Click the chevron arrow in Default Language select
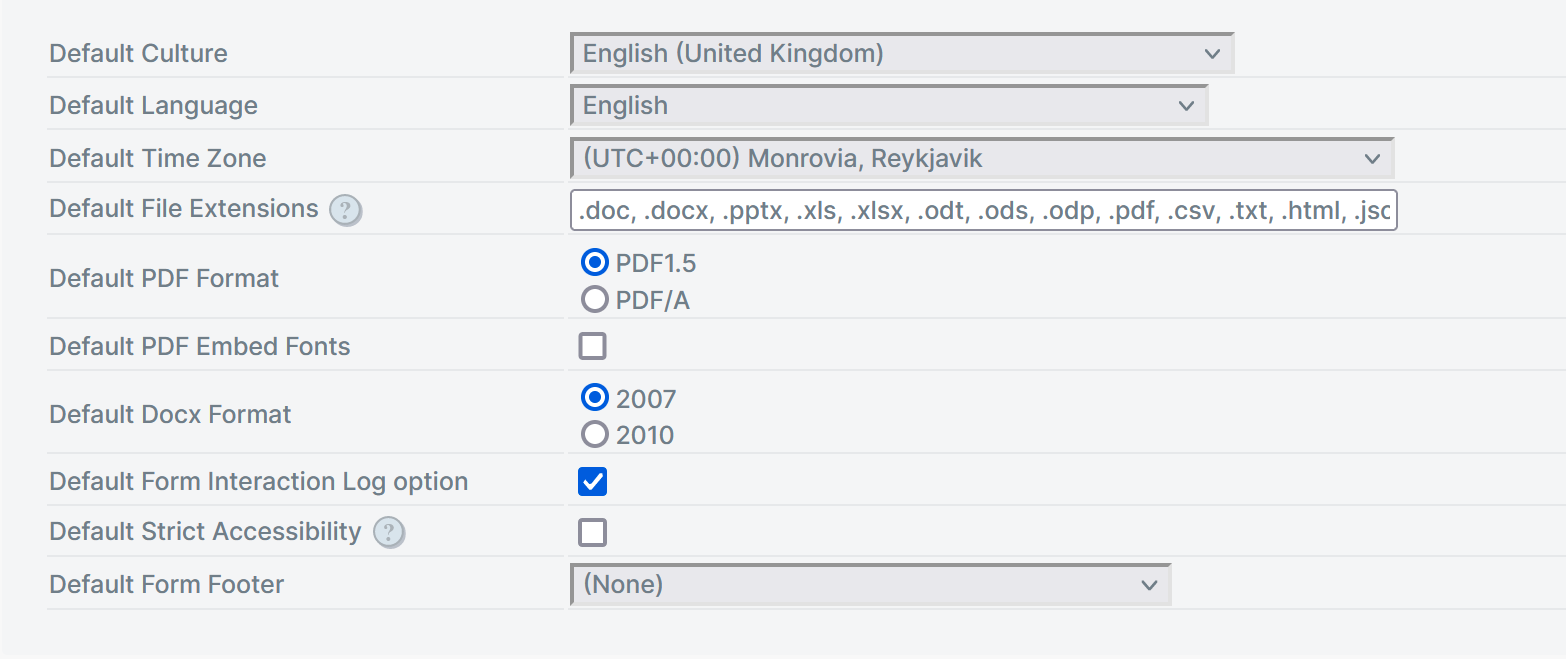This screenshot has height=659, width=1566. point(1186,106)
